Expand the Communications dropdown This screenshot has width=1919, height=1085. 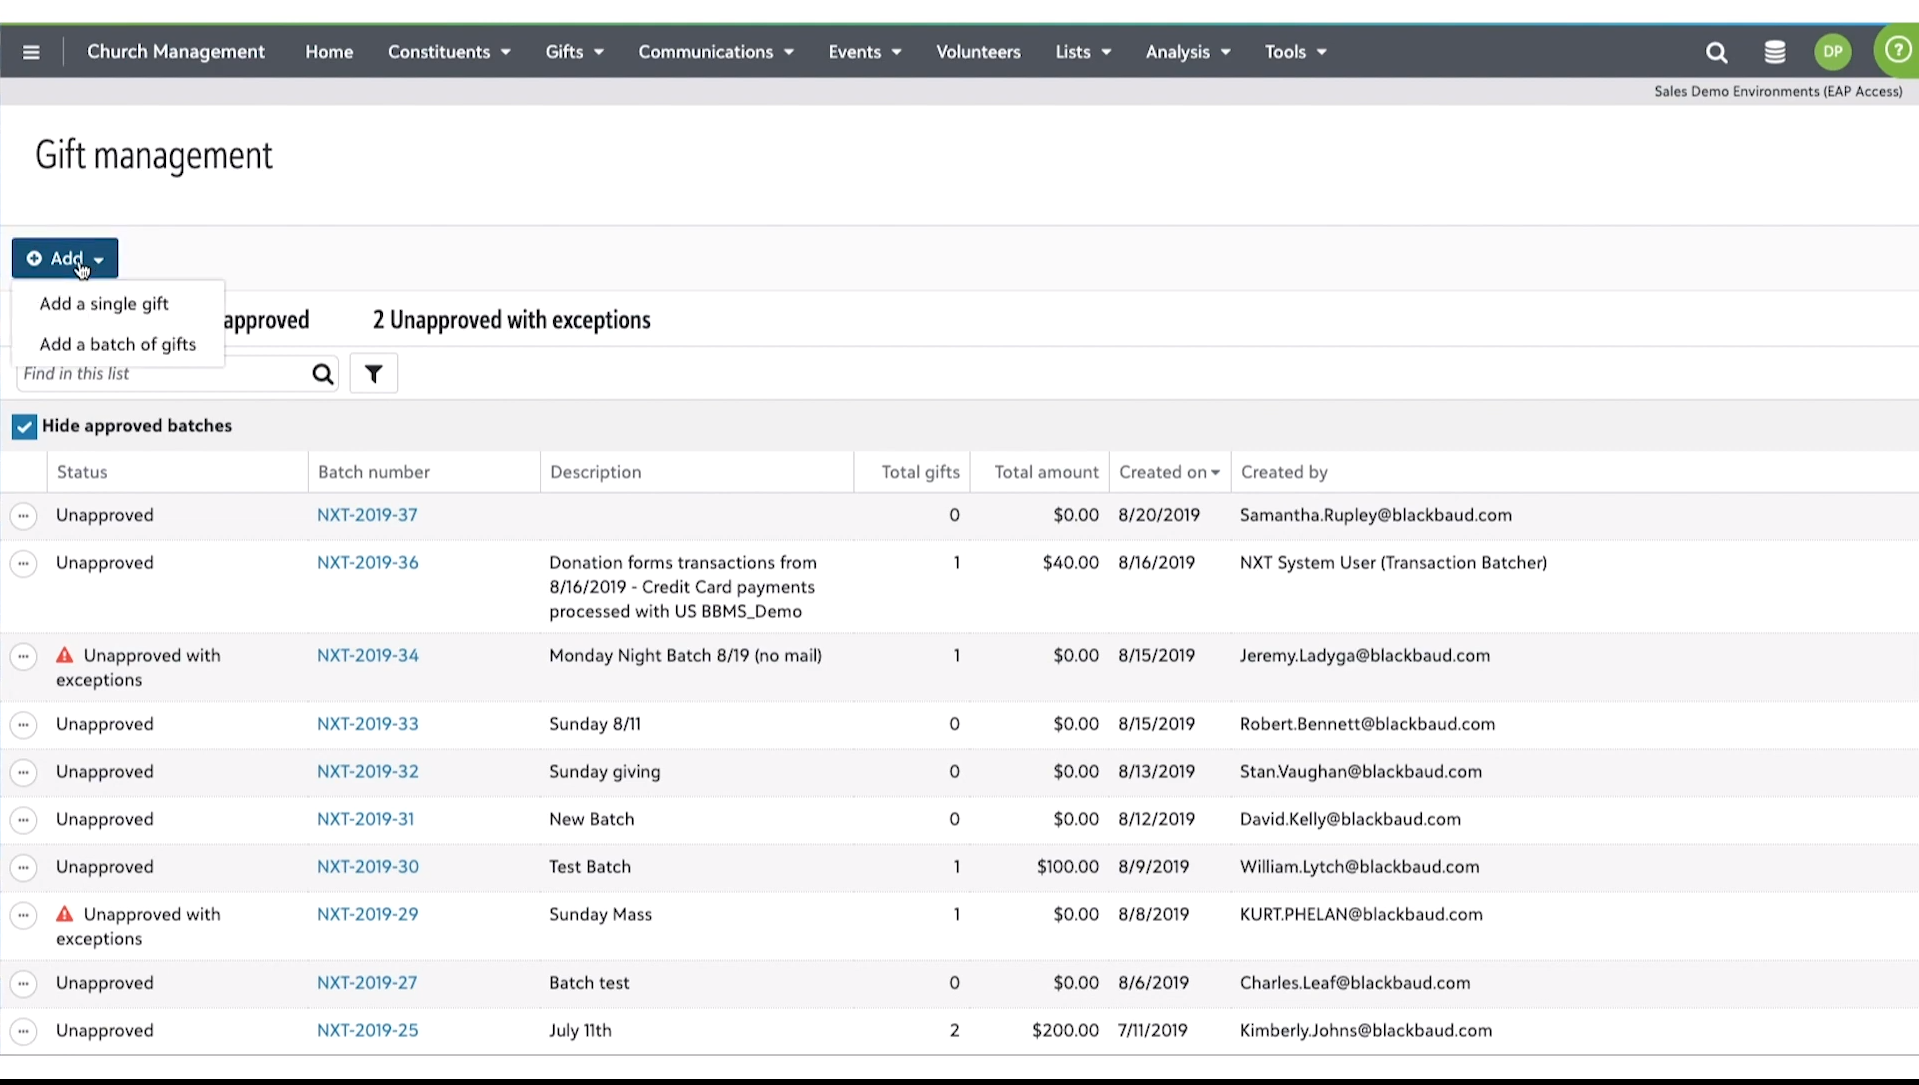(x=715, y=52)
